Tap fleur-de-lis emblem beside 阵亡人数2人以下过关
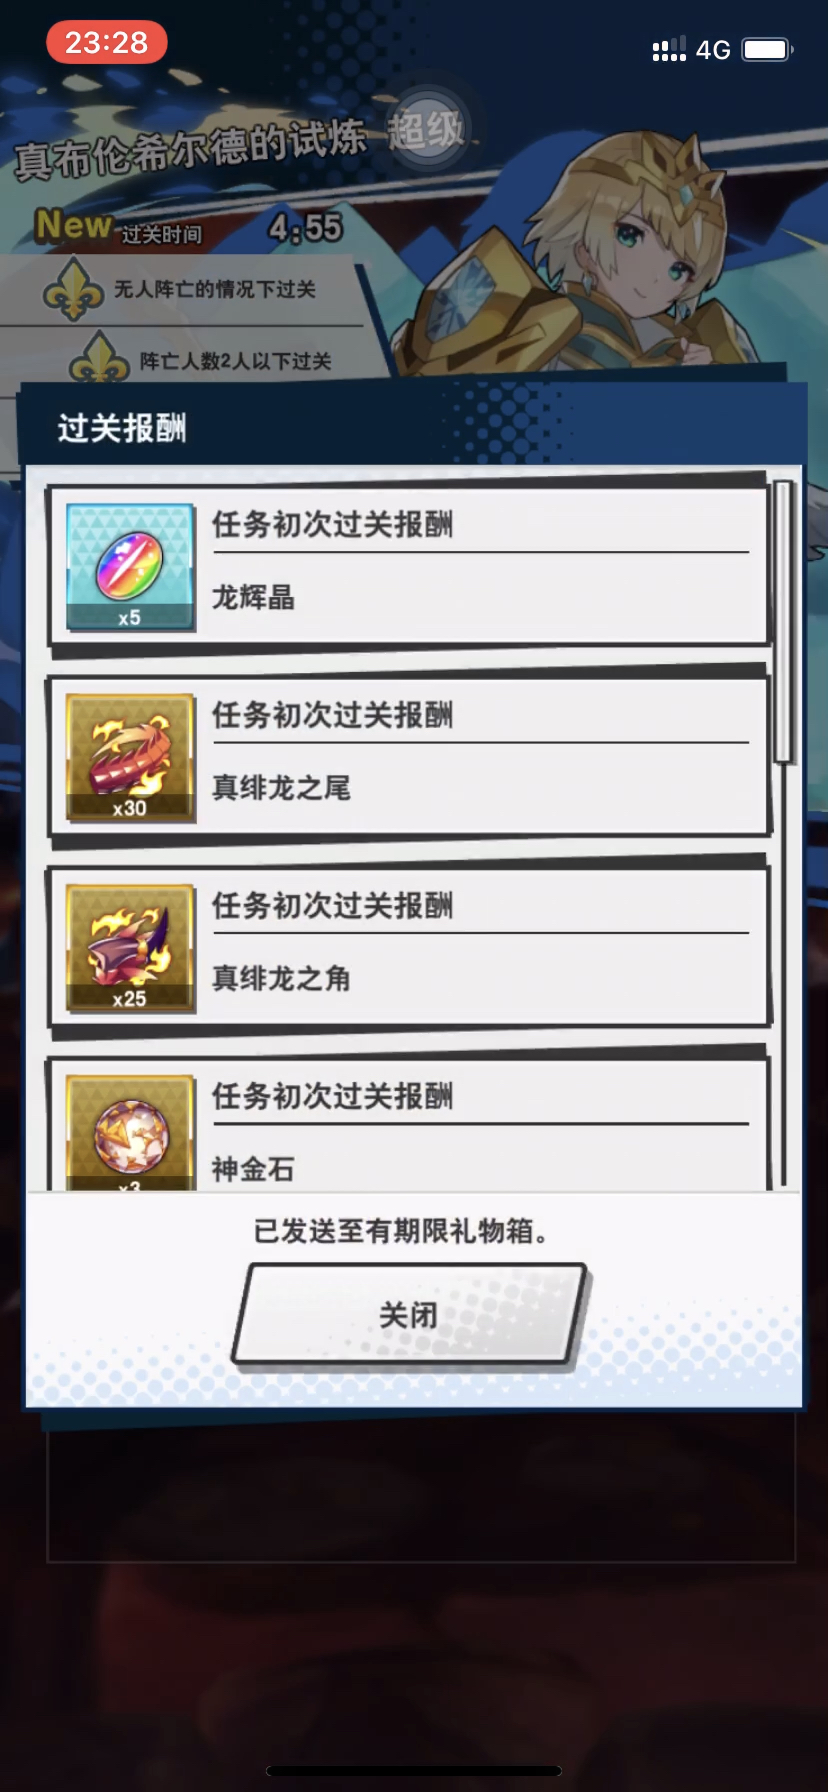This screenshot has width=828, height=1792. (x=99, y=358)
